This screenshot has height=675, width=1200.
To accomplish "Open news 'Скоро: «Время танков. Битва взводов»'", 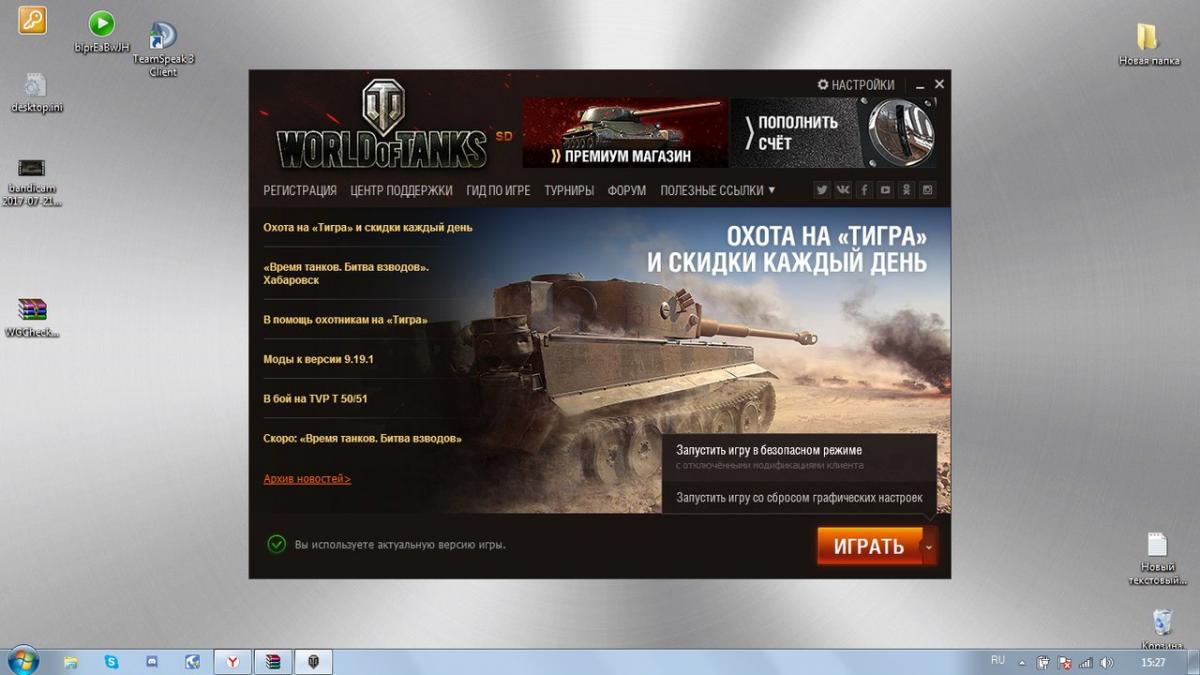I will [362, 438].
